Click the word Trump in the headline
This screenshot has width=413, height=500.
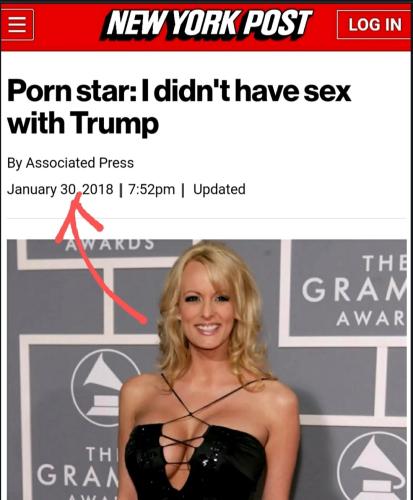pyautogui.click(x=116, y=123)
